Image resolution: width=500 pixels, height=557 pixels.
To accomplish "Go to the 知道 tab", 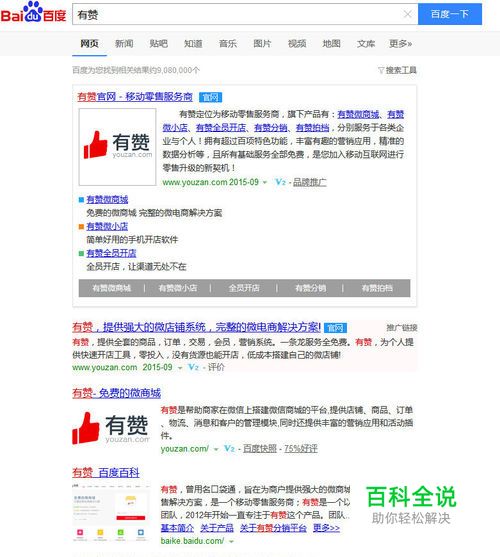I will click(x=193, y=44).
